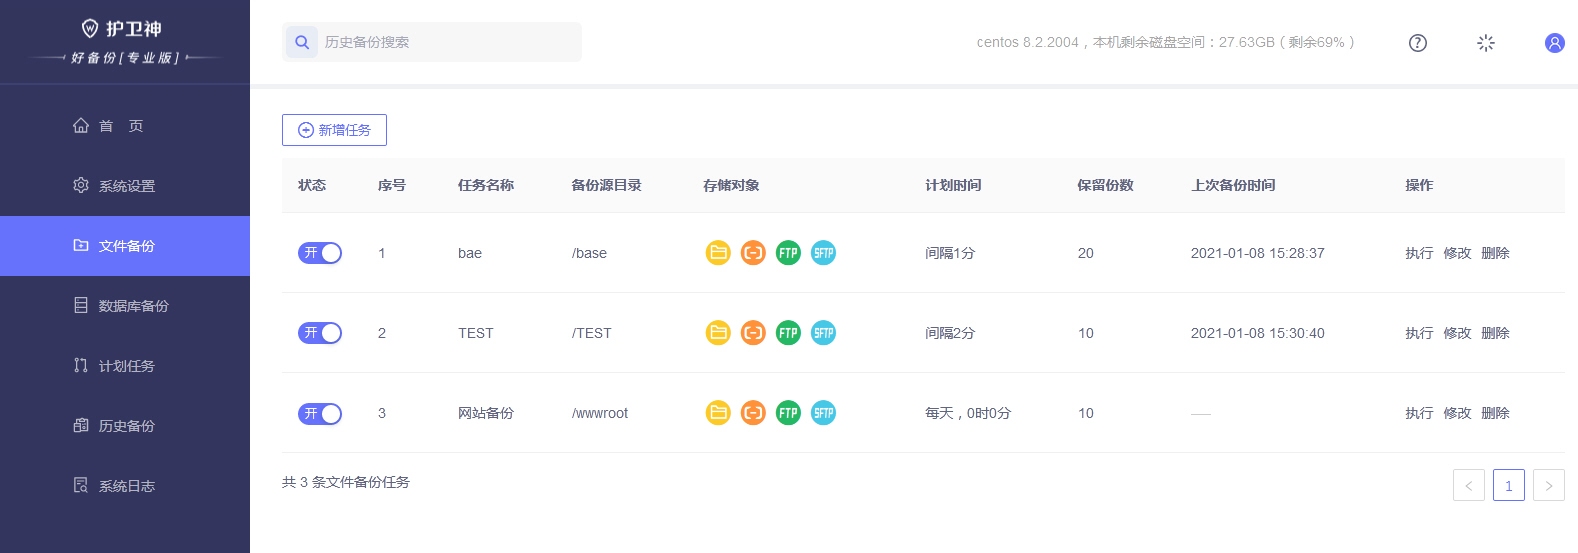The height and width of the screenshot is (553, 1578).
Task: Click the 上次备份时间 column header
Action: coord(1233,185)
